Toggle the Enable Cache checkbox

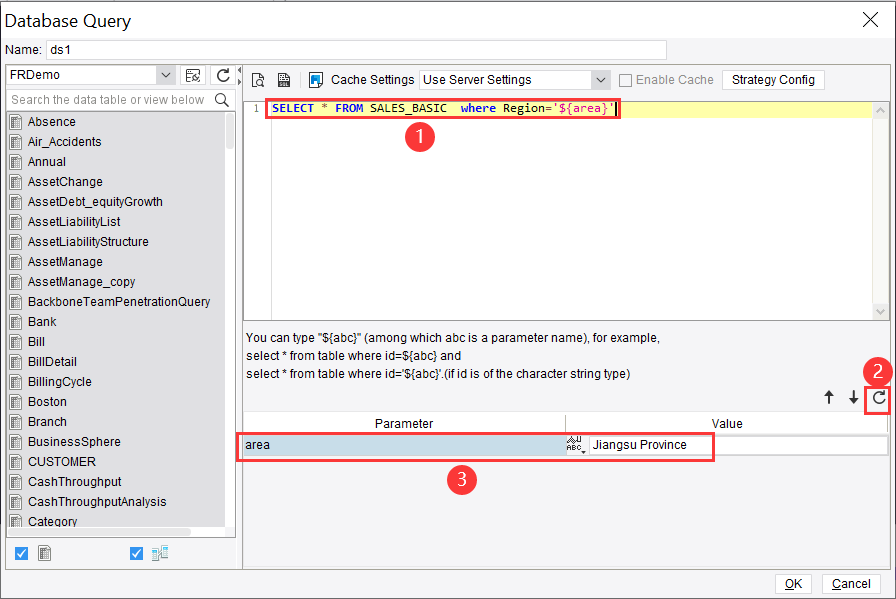pos(623,80)
